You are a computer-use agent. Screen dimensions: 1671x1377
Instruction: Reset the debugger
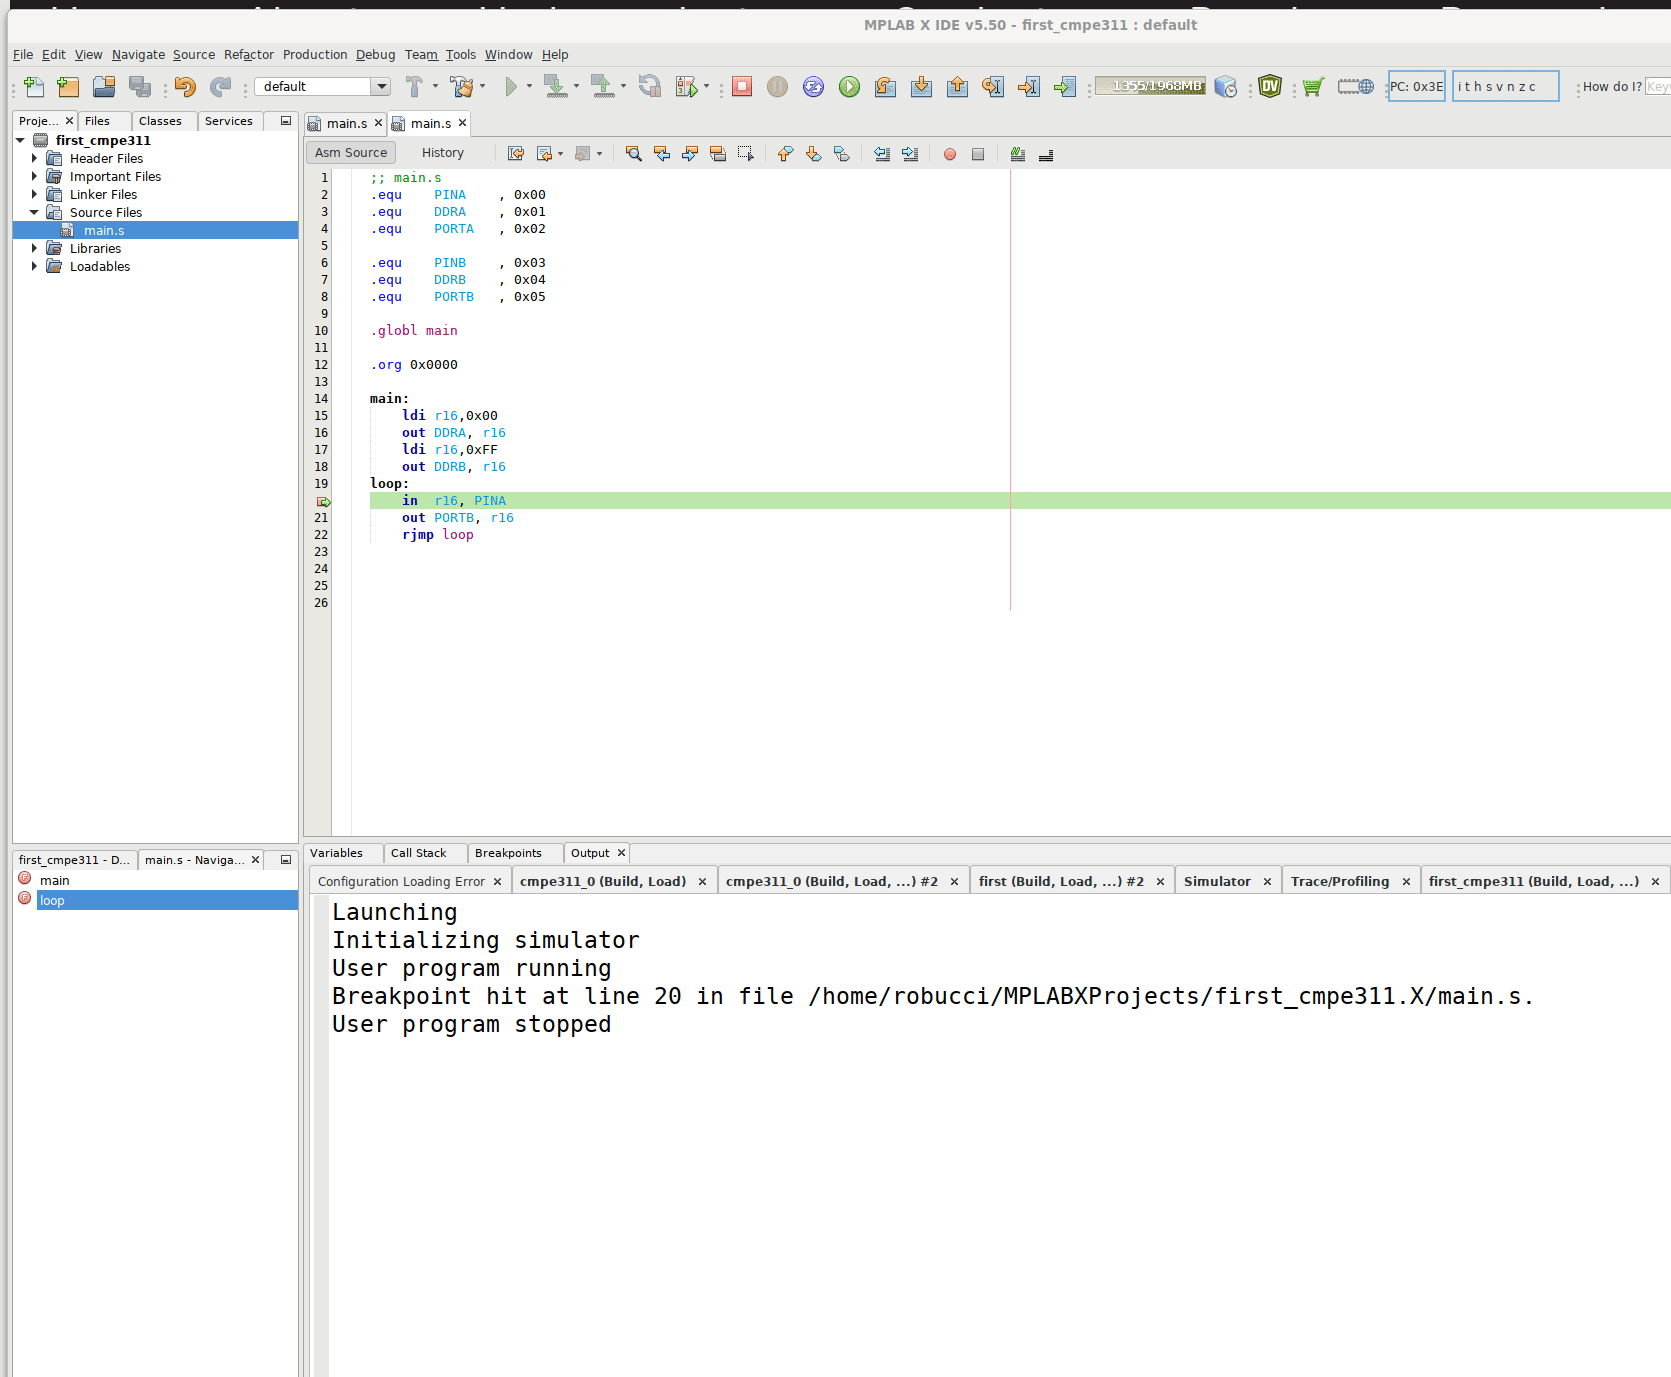click(x=814, y=87)
